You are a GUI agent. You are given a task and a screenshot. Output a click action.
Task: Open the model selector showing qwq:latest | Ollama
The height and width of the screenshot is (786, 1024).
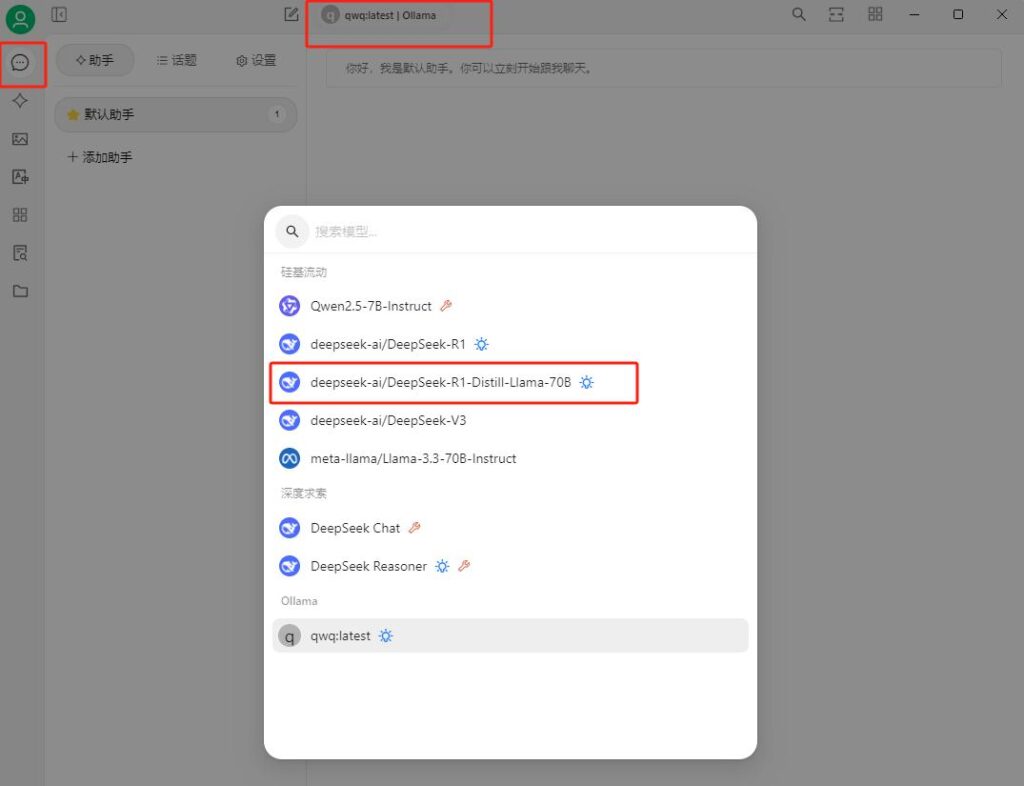[x=379, y=16]
